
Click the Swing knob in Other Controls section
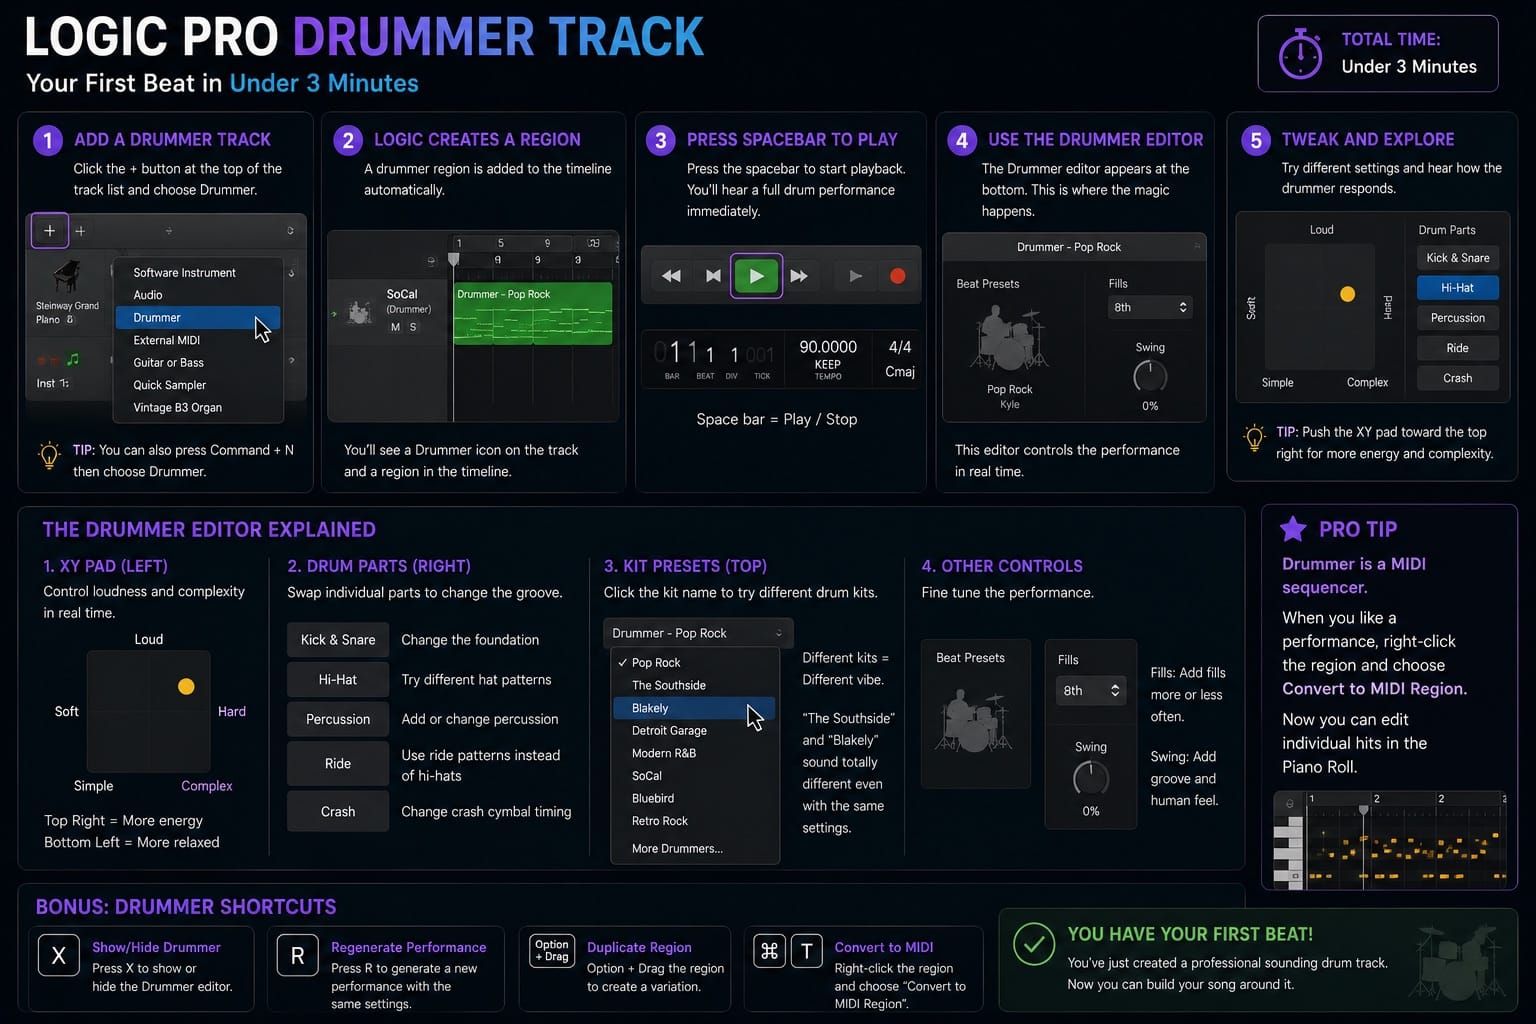[1091, 778]
